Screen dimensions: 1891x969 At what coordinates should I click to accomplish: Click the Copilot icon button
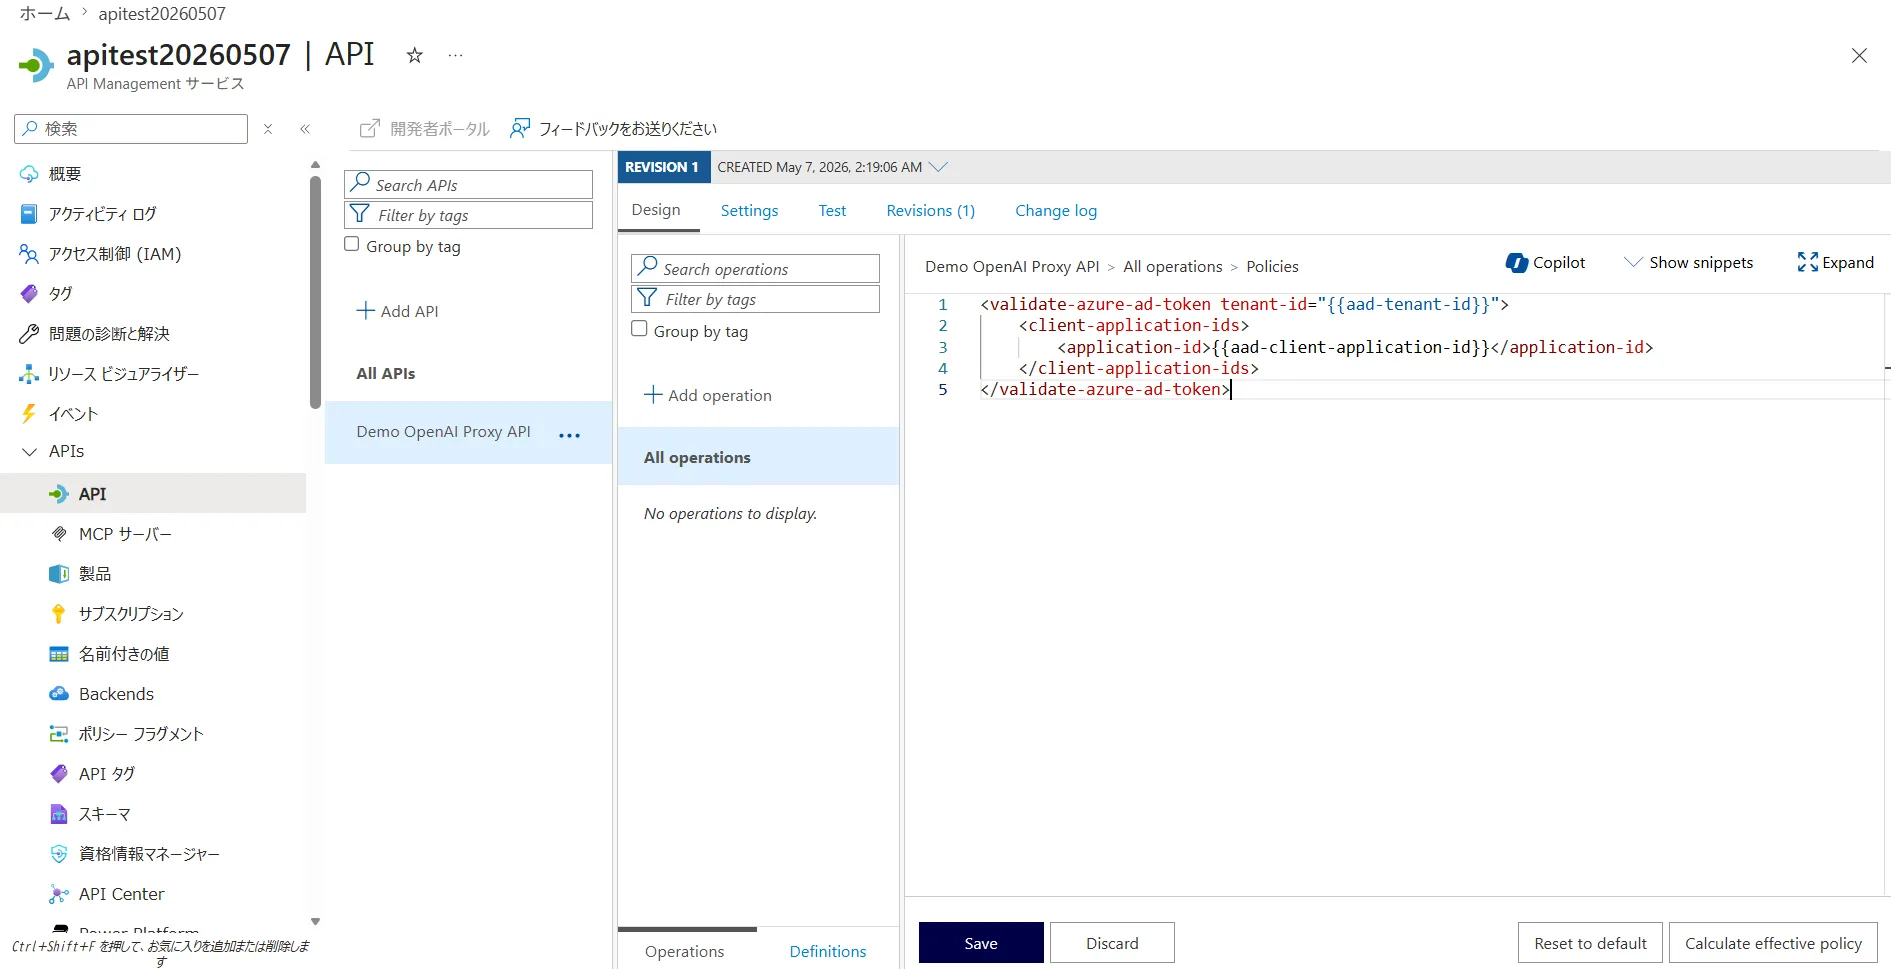pos(1545,263)
